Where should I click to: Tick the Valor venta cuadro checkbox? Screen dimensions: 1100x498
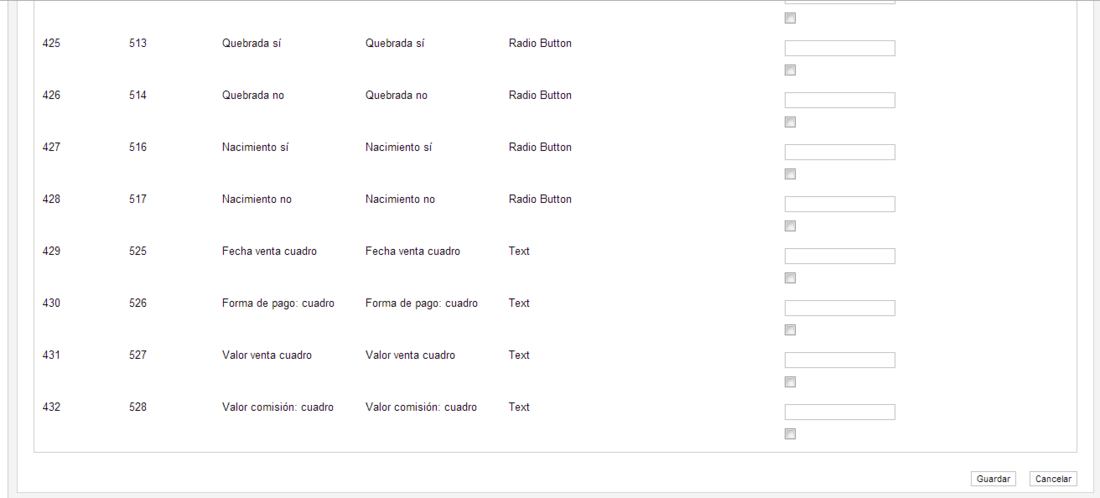tap(790, 382)
